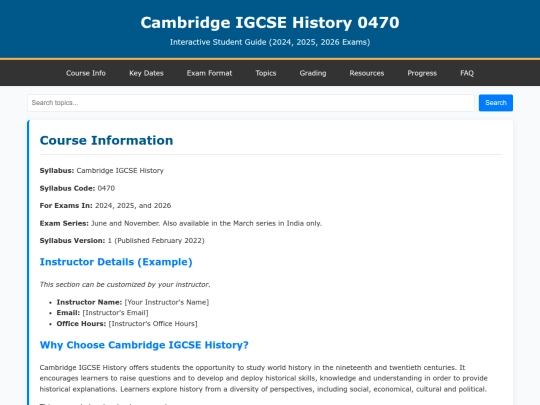Viewport: 540px width, 405px height.
Task: Open the FAQ nav link
Action: [467, 73]
